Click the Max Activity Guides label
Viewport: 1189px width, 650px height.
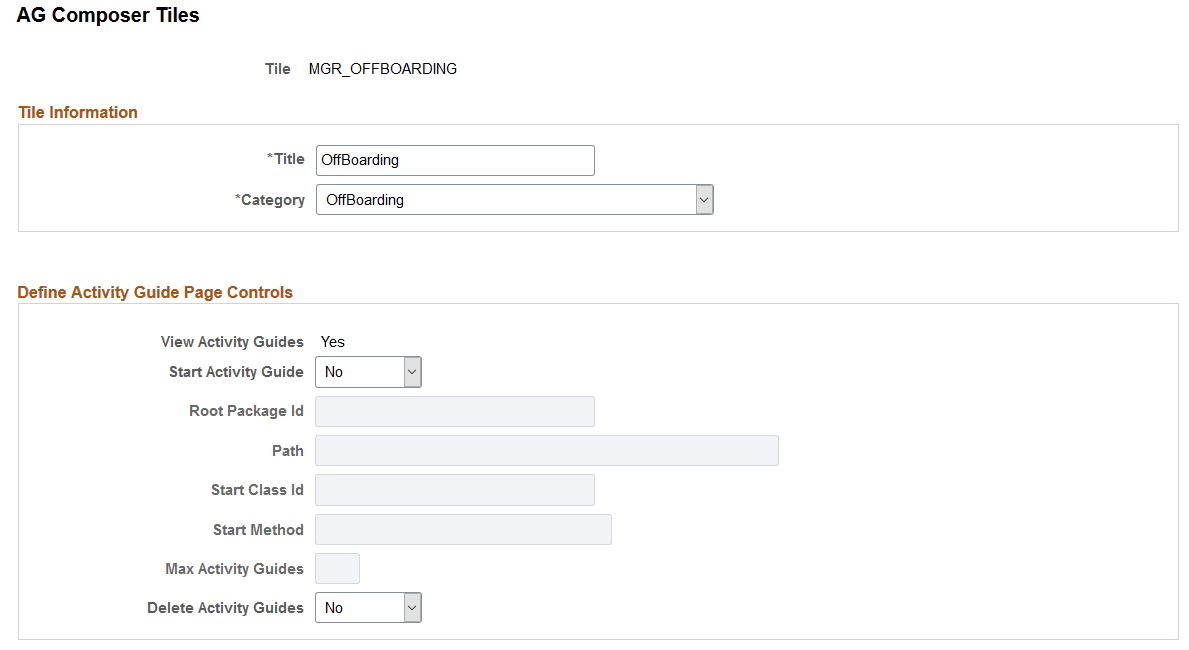(x=234, y=569)
